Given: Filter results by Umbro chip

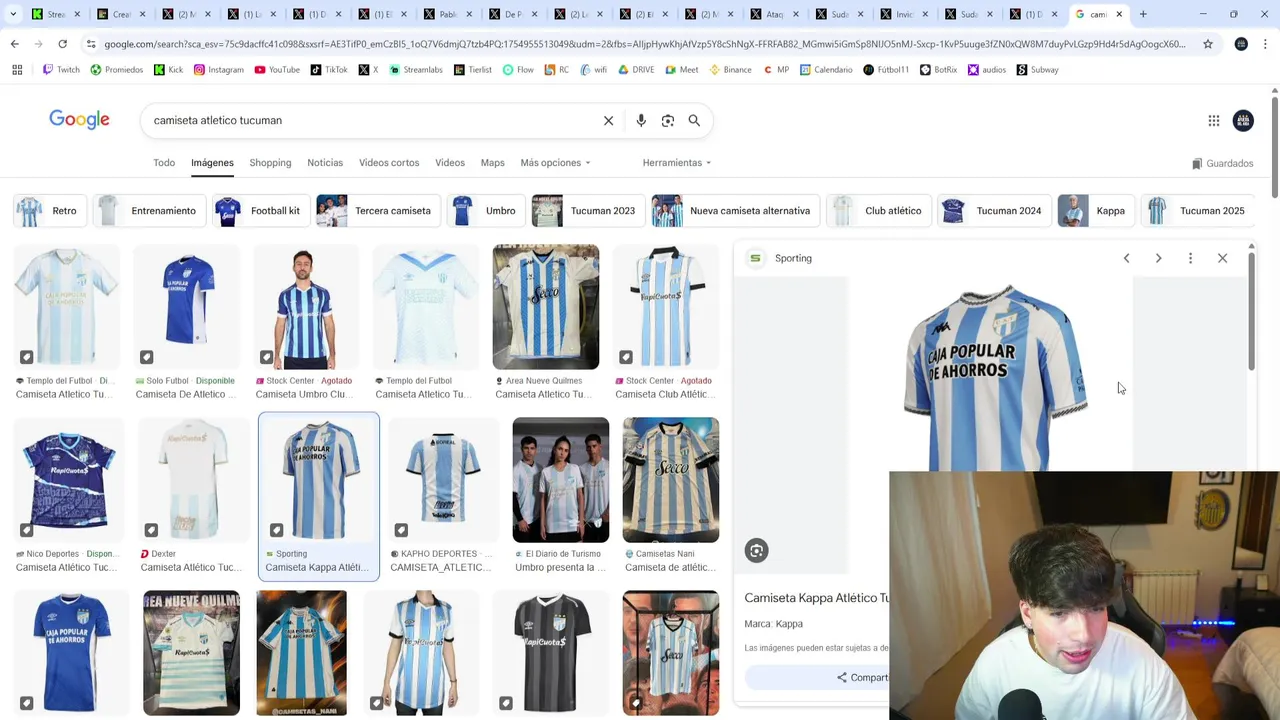Looking at the screenshot, I should coord(486,211).
